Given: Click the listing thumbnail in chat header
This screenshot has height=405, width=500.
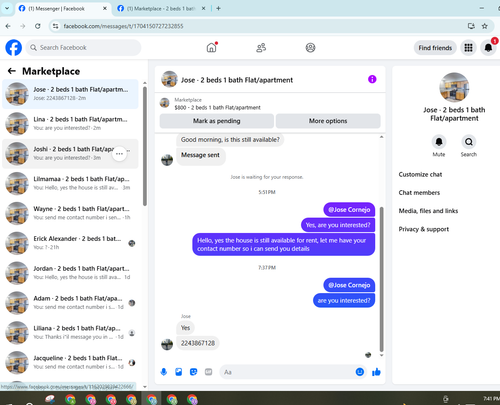Looking at the screenshot, I should [x=169, y=79].
